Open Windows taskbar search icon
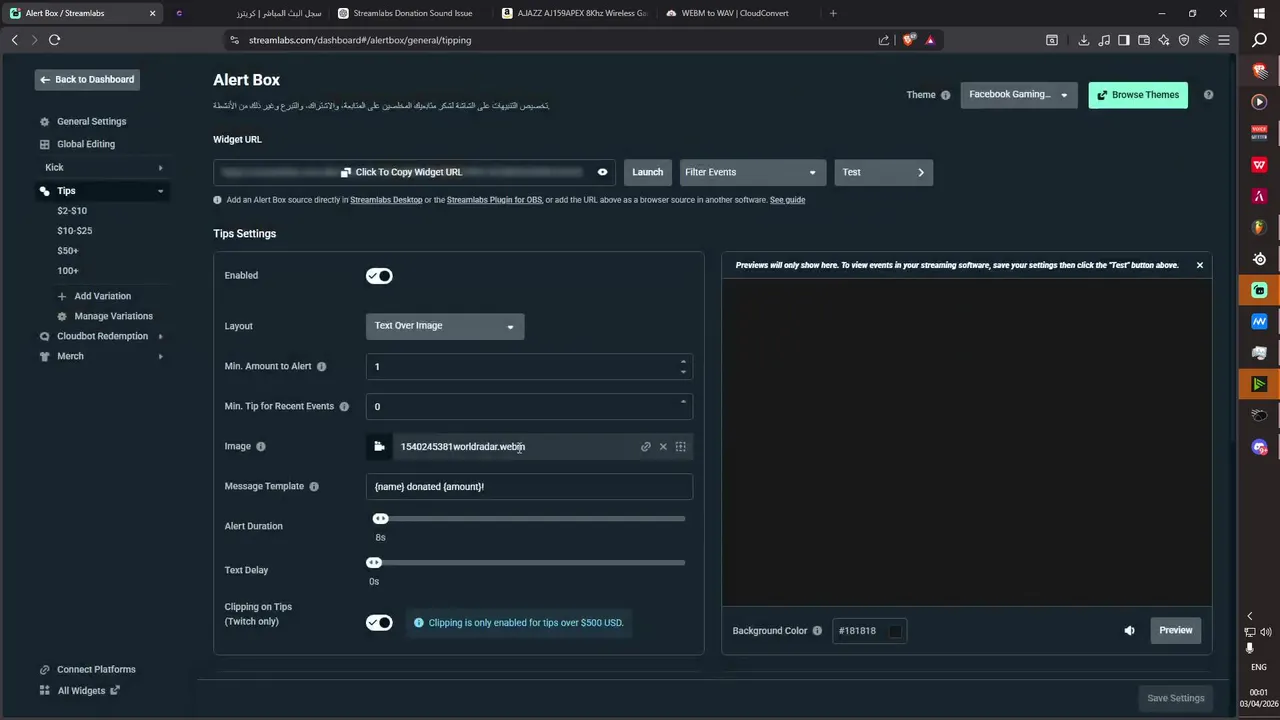The width and height of the screenshot is (1280, 720). click(x=1260, y=40)
